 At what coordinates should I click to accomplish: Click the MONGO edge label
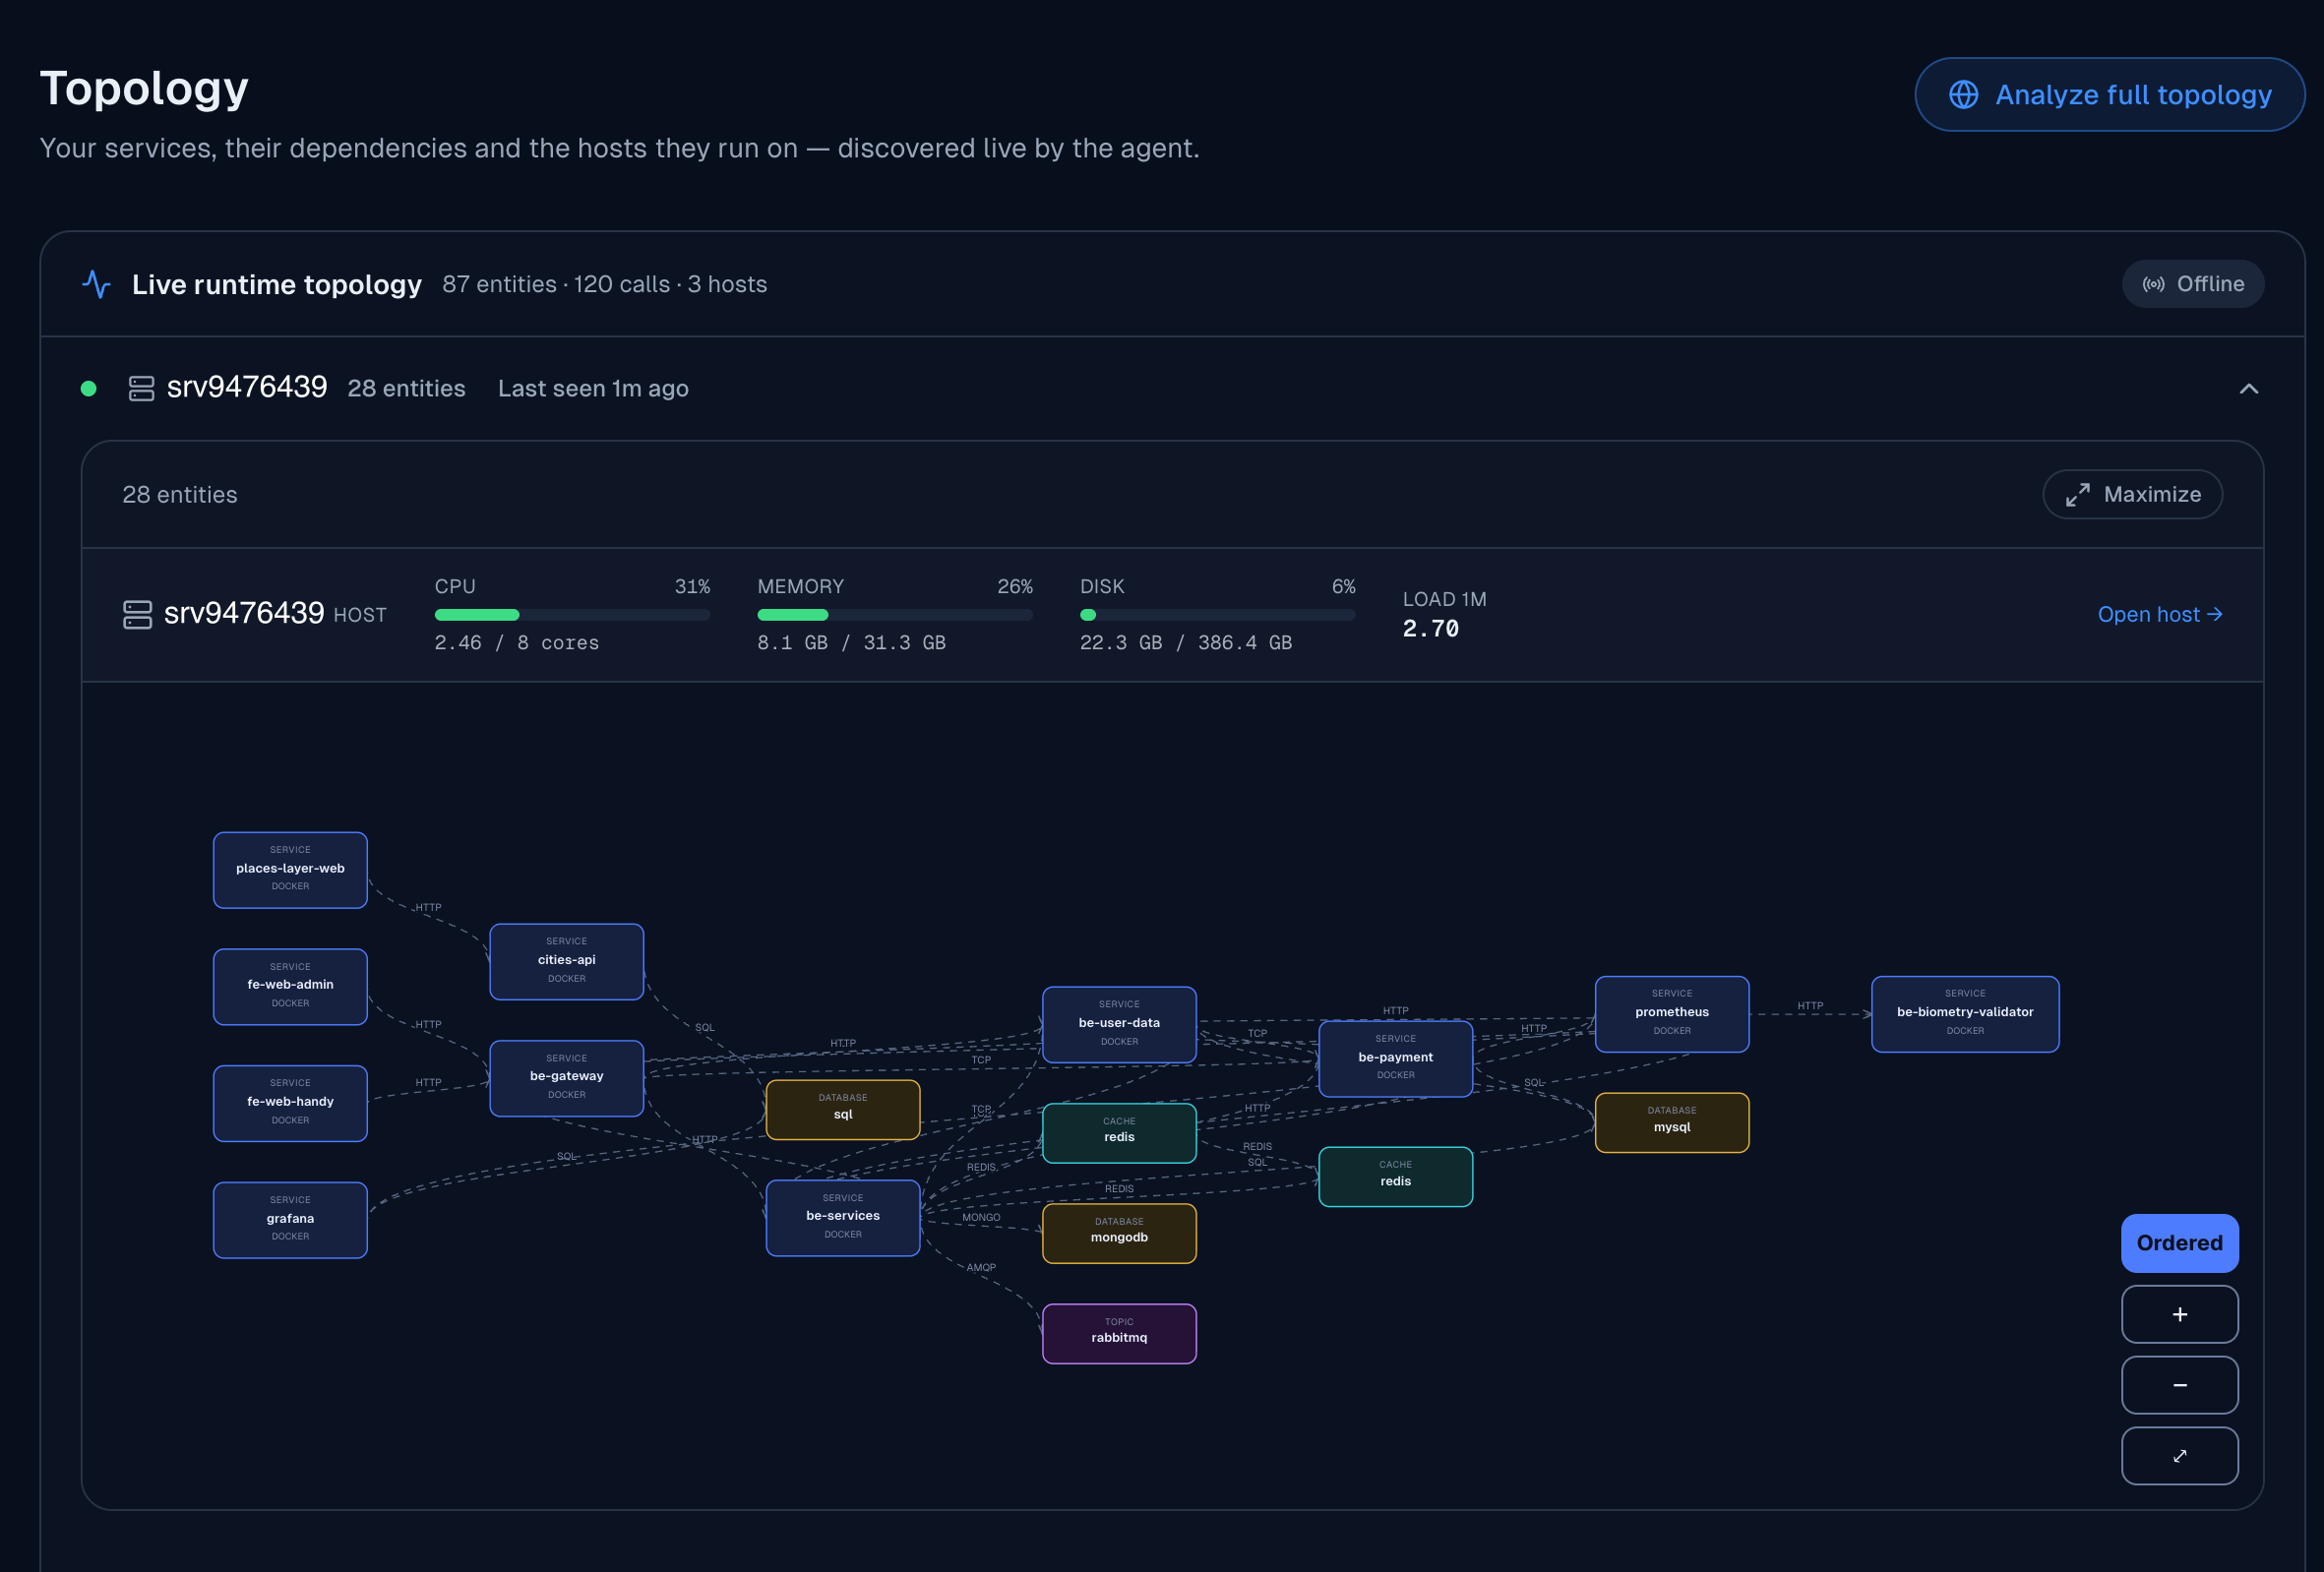coord(981,1217)
